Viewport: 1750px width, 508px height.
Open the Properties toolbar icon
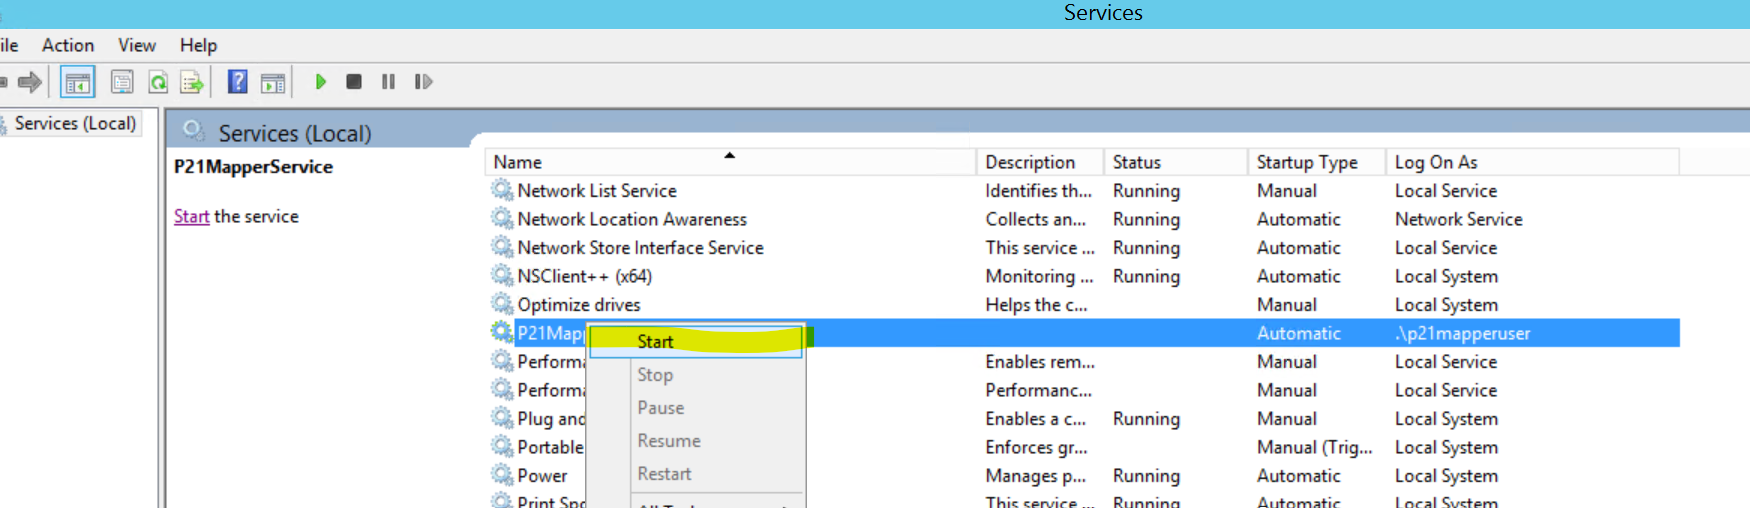(x=122, y=82)
